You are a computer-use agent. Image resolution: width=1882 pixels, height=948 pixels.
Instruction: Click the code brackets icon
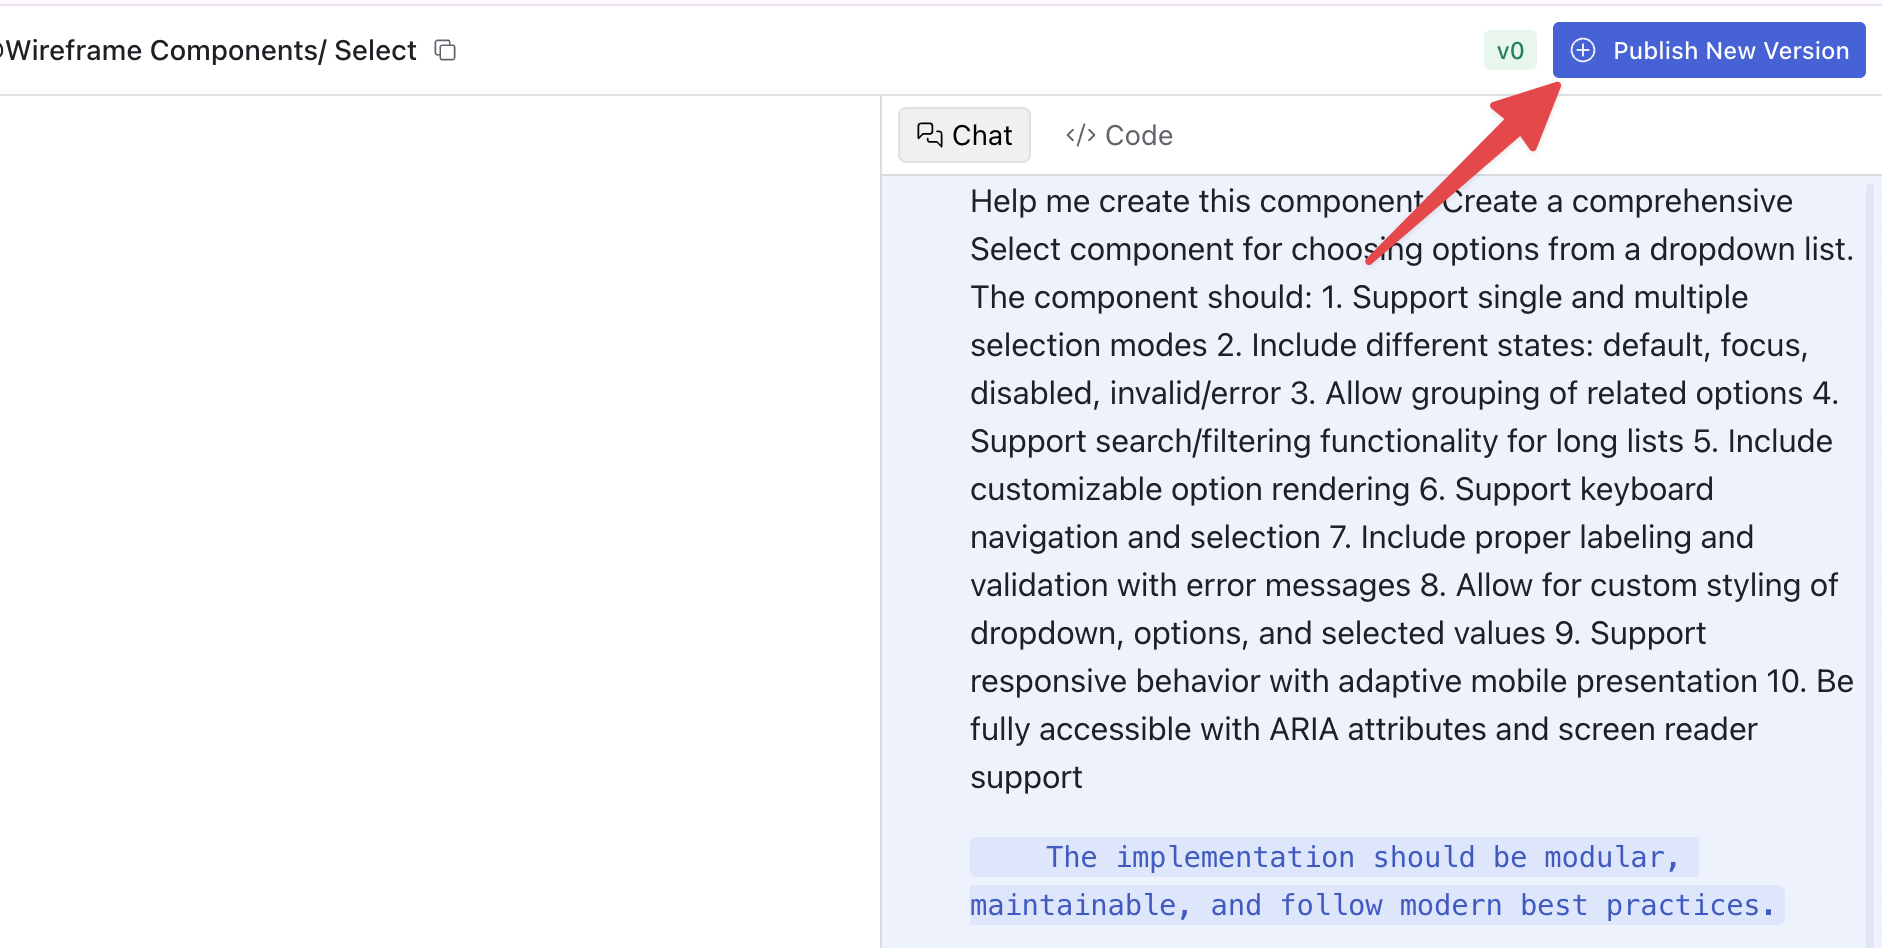click(x=1081, y=135)
